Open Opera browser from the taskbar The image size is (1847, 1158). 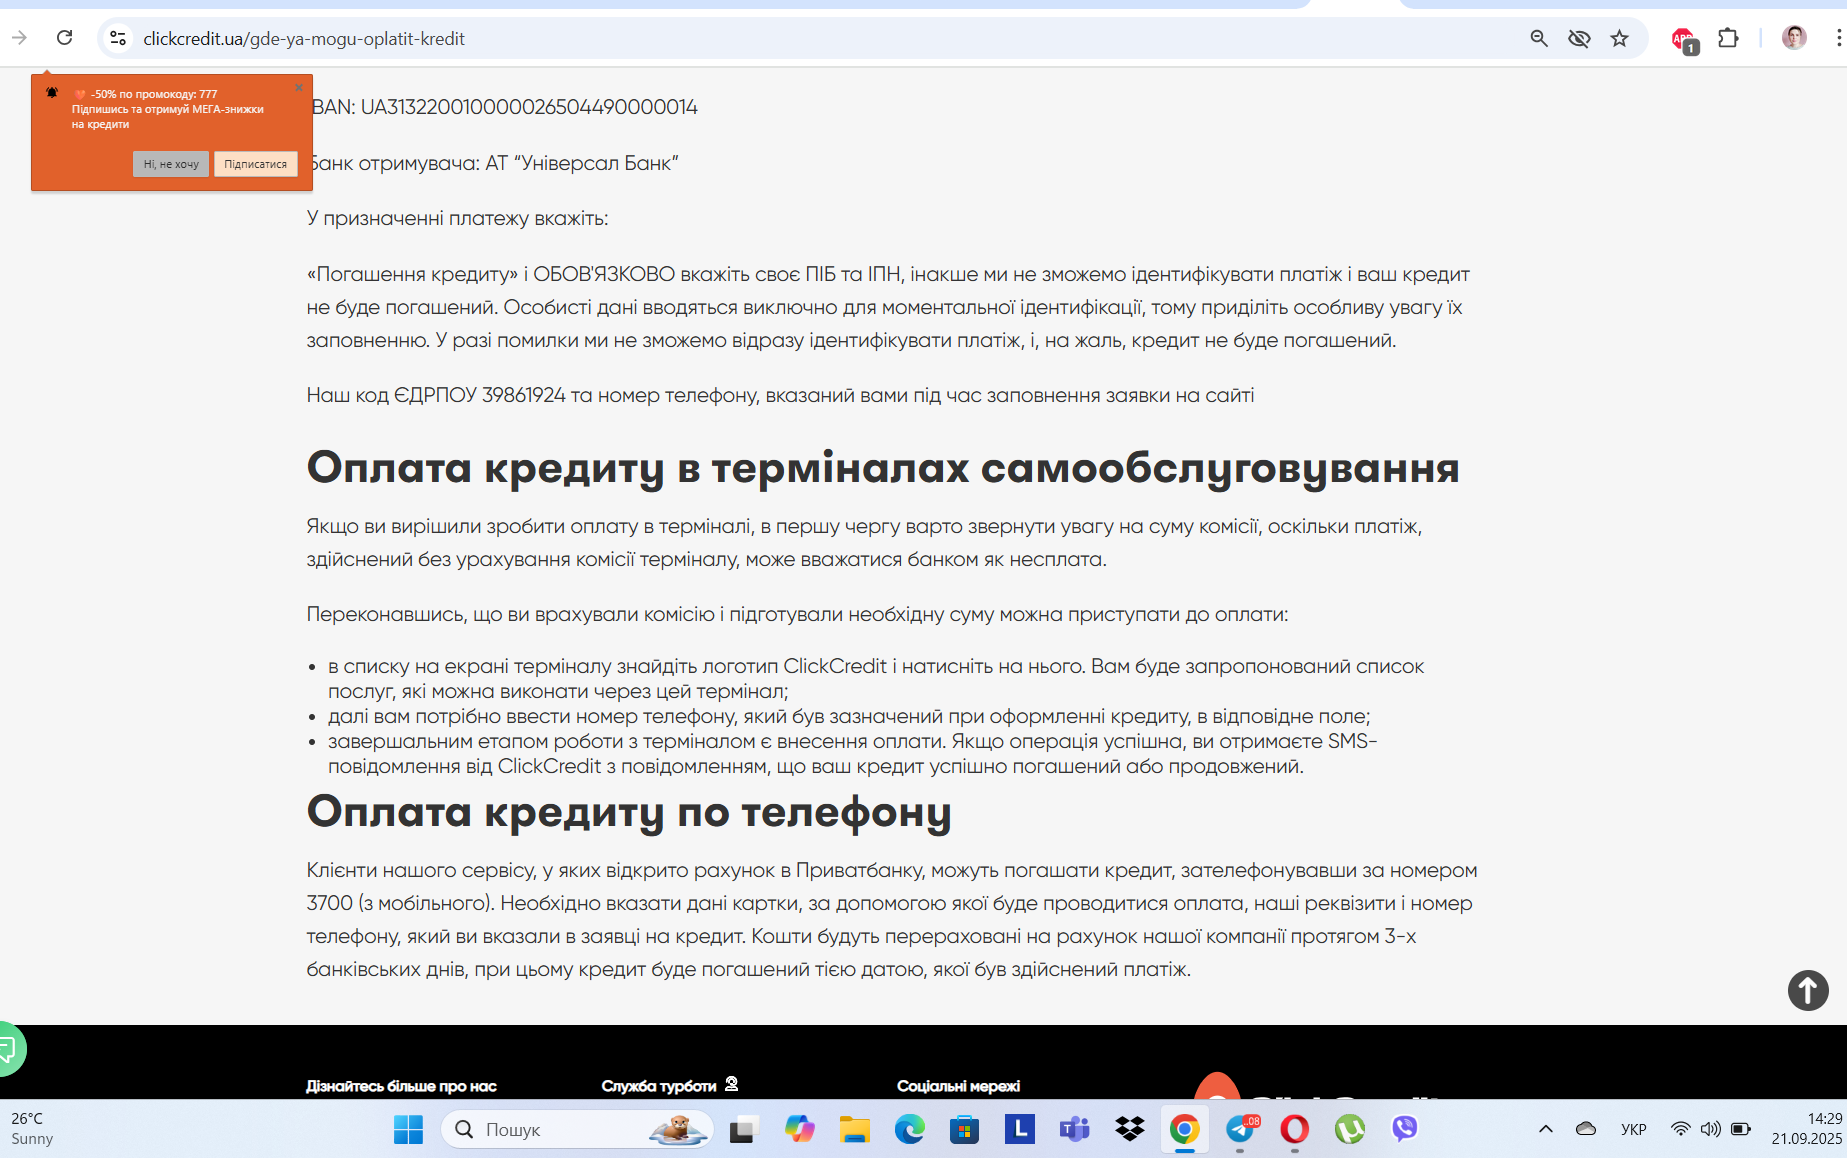1294,1130
